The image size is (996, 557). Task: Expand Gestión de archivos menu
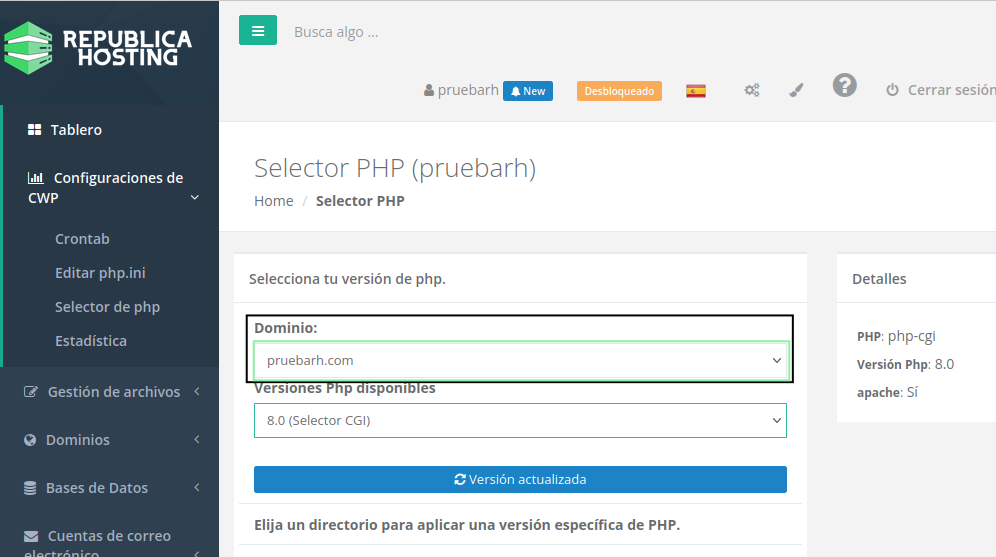coord(112,392)
